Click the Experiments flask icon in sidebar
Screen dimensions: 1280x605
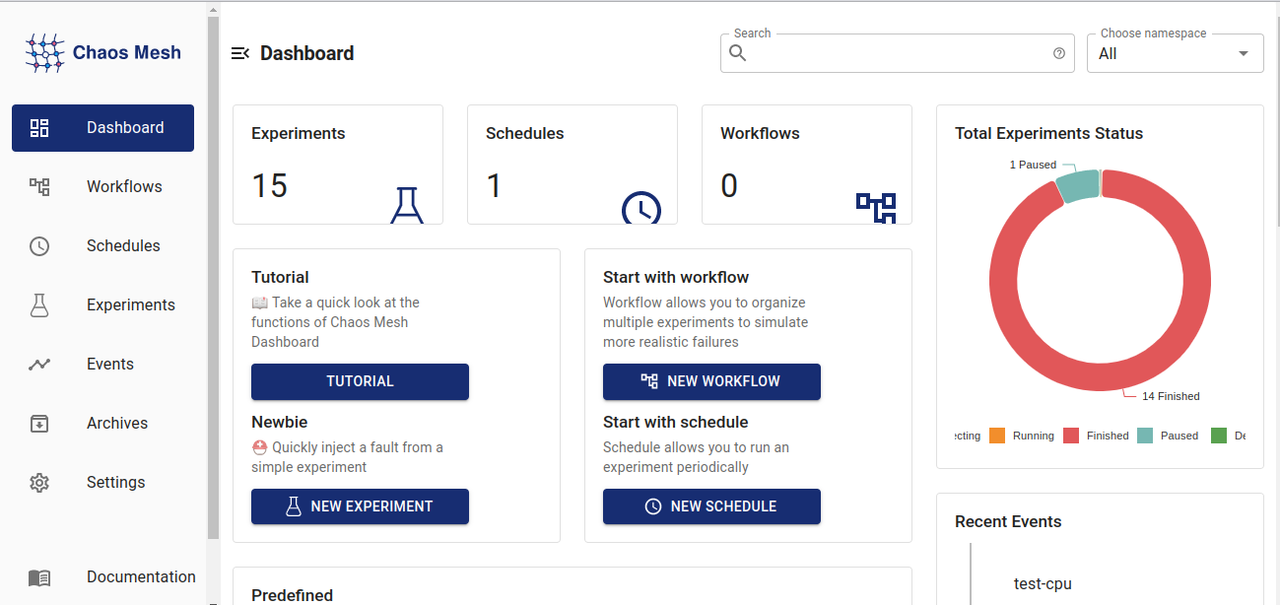click(39, 305)
